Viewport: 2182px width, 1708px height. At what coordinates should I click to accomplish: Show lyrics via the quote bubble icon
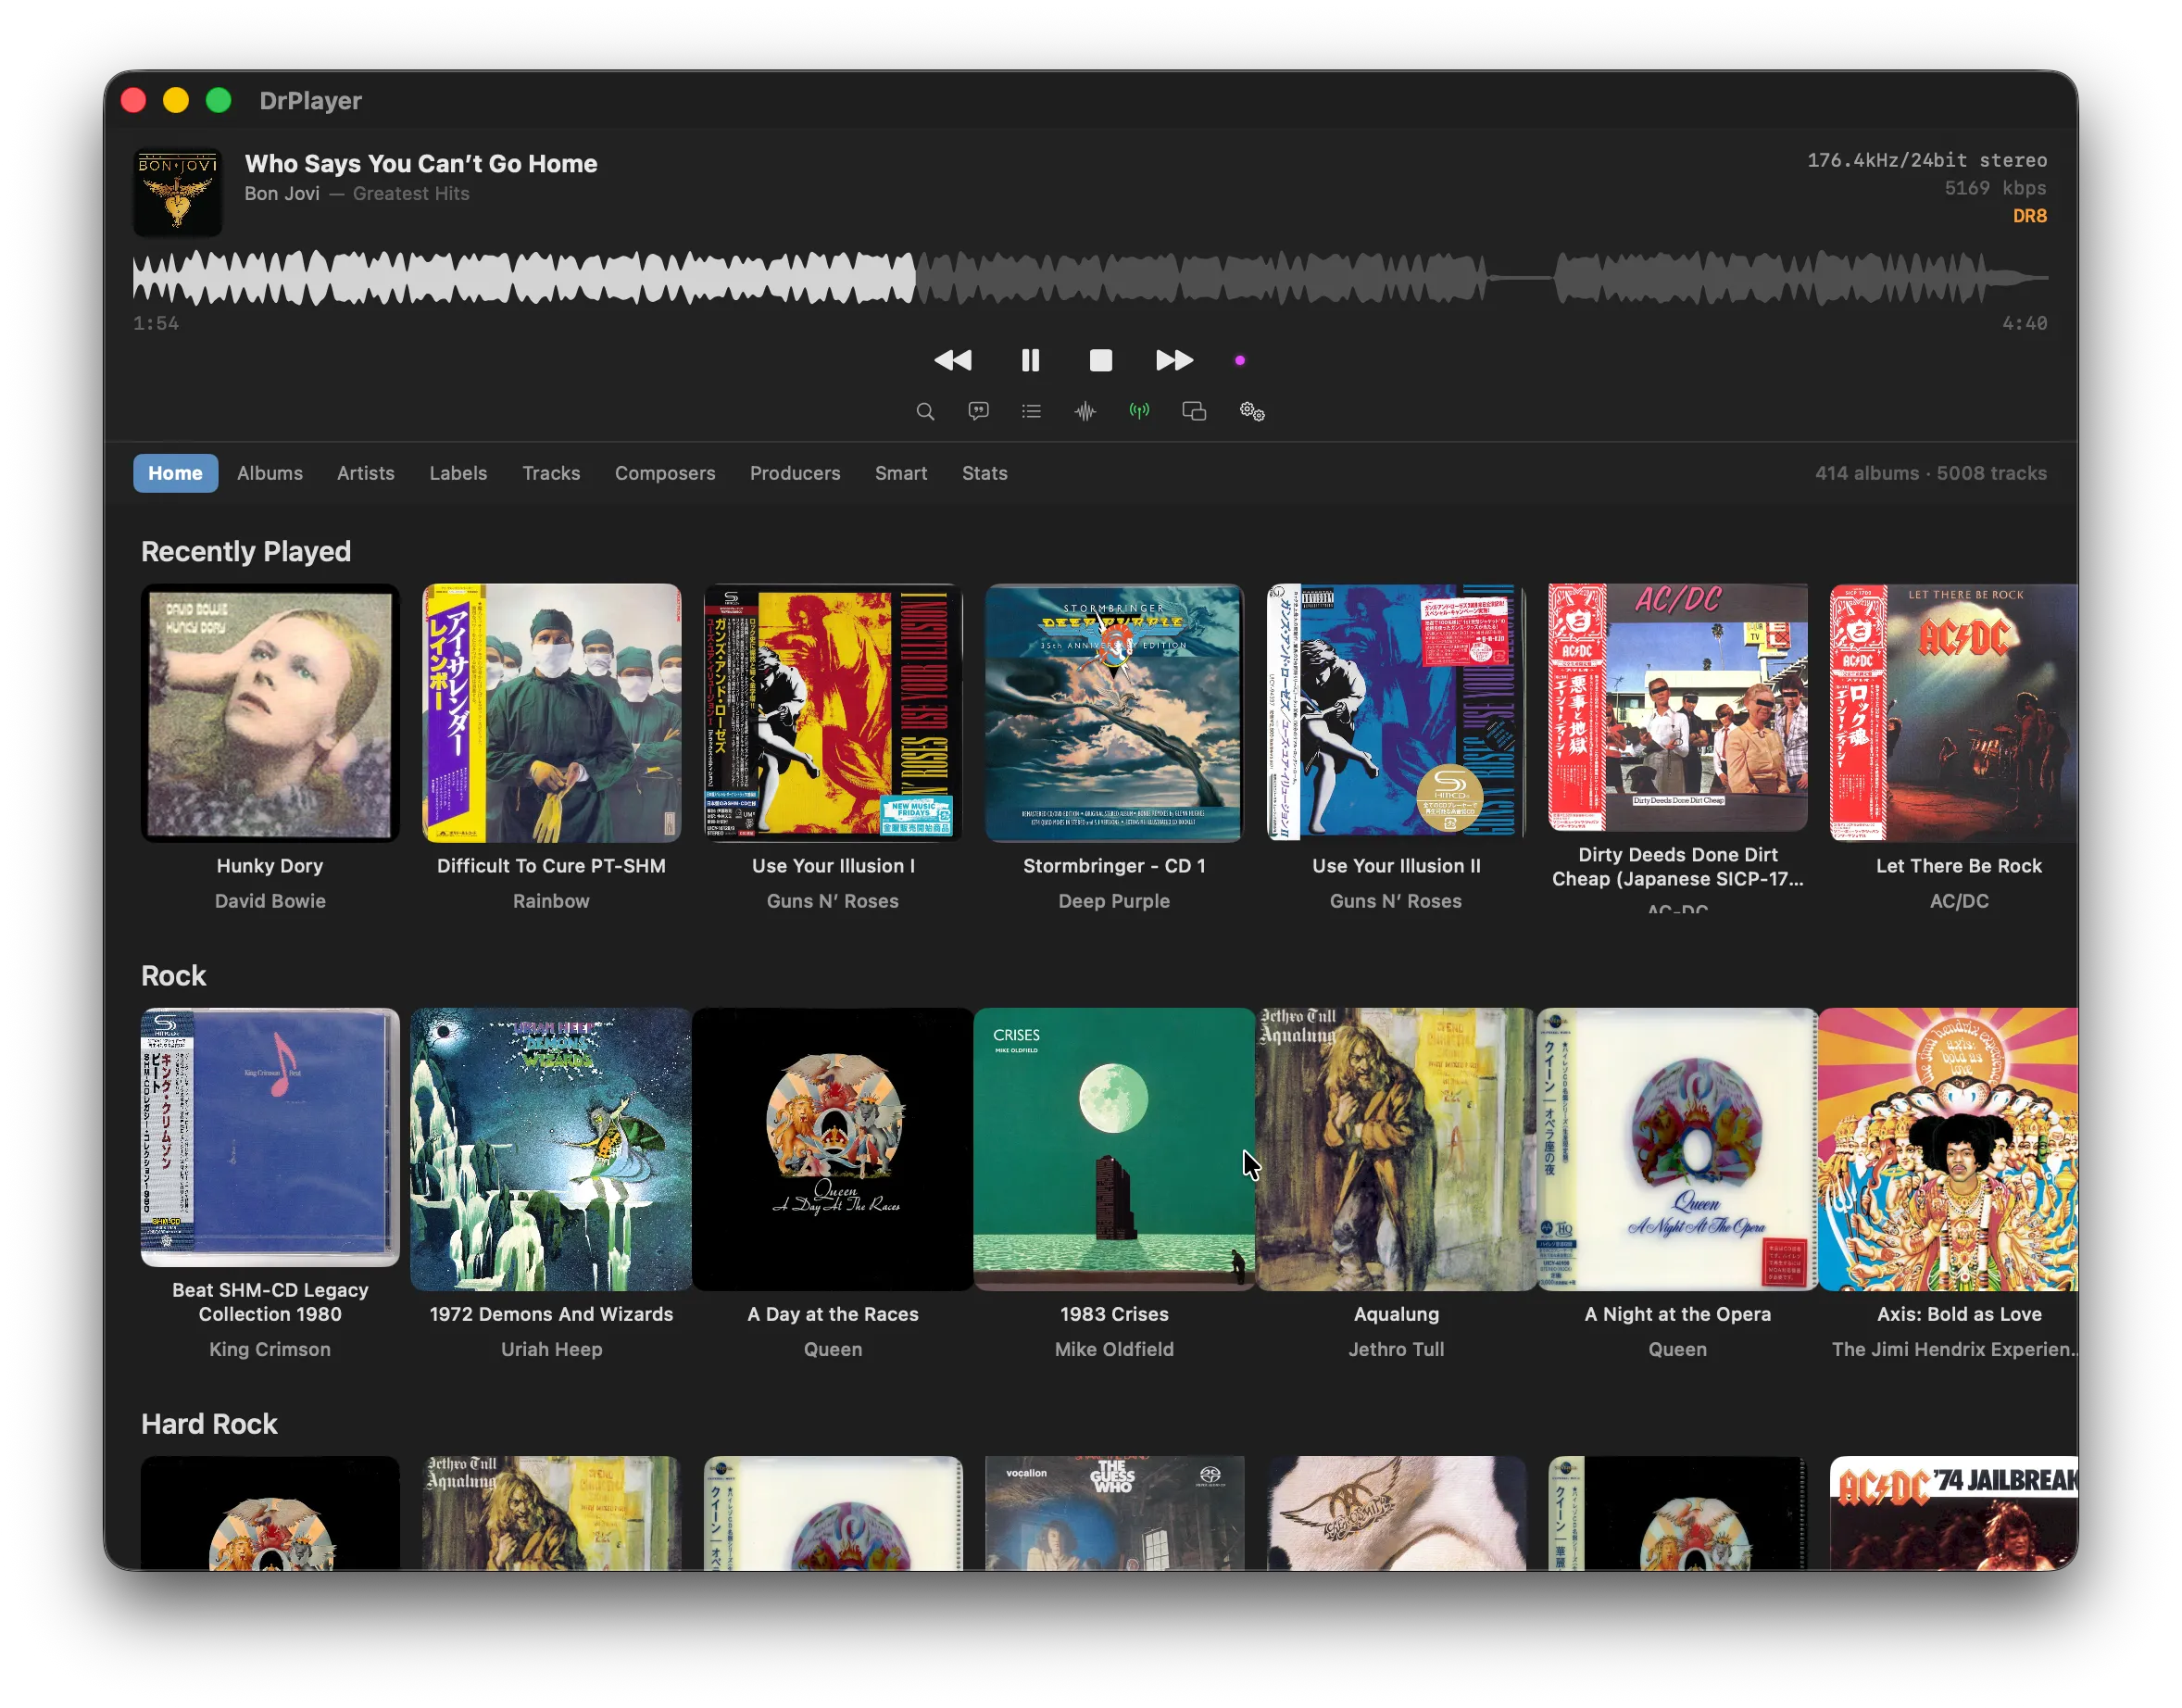[x=978, y=411]
